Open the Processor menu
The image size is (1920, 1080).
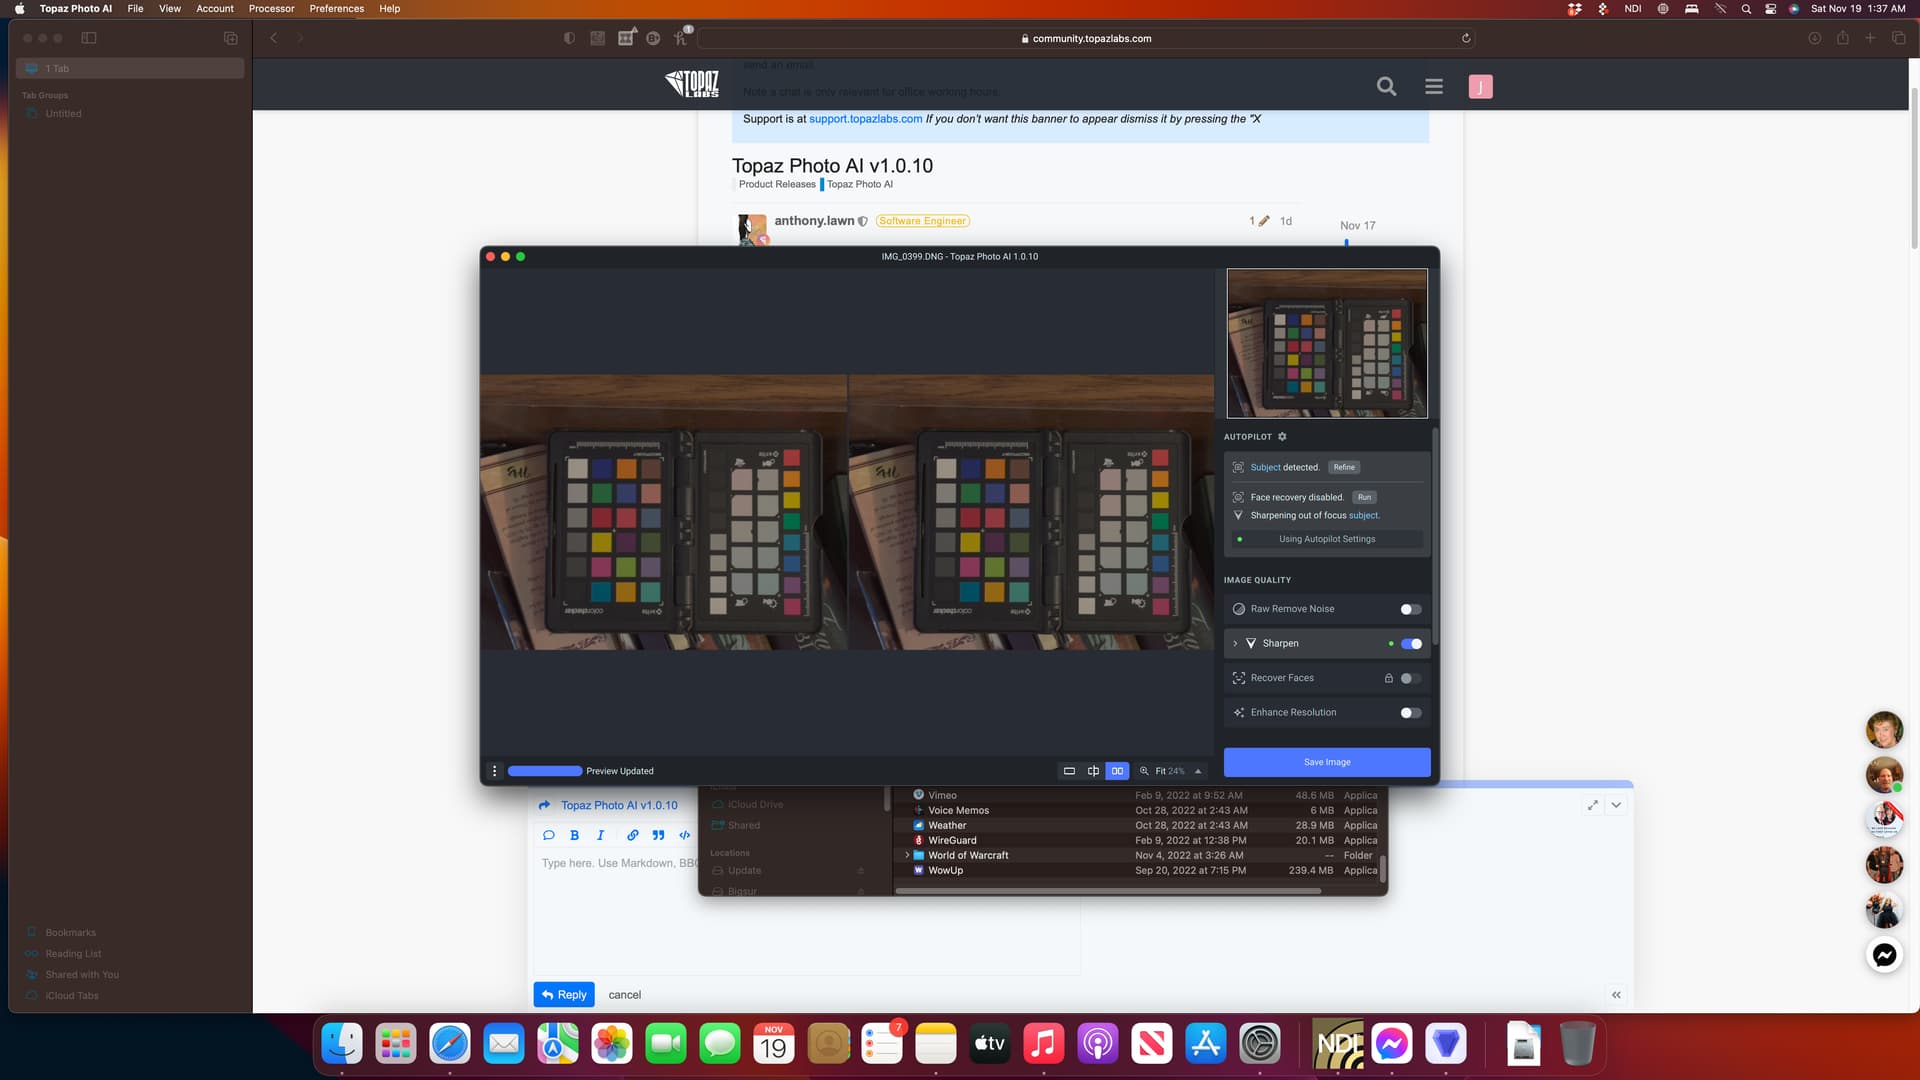point(271,8)
